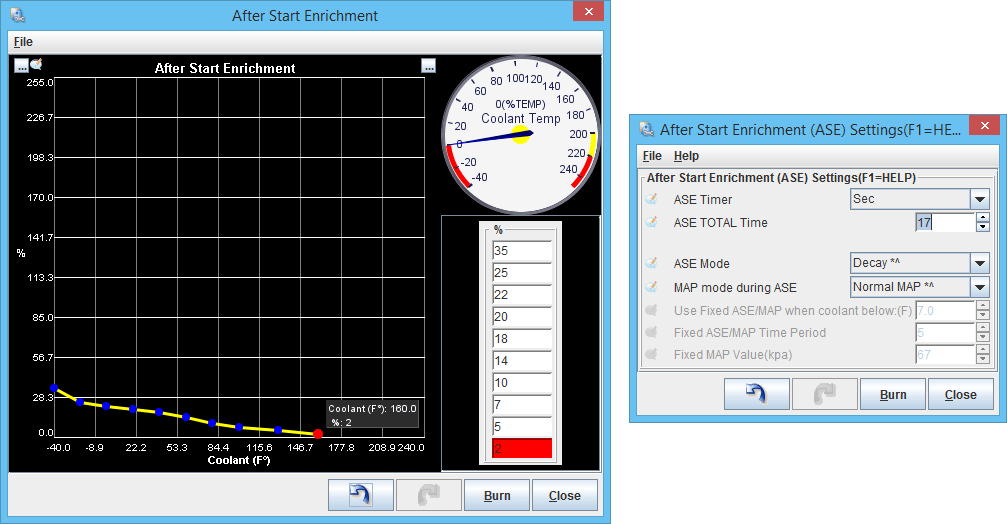1007x524 pixels.
Task: Click the red selected point on the curve
Action: pos(318,434)
